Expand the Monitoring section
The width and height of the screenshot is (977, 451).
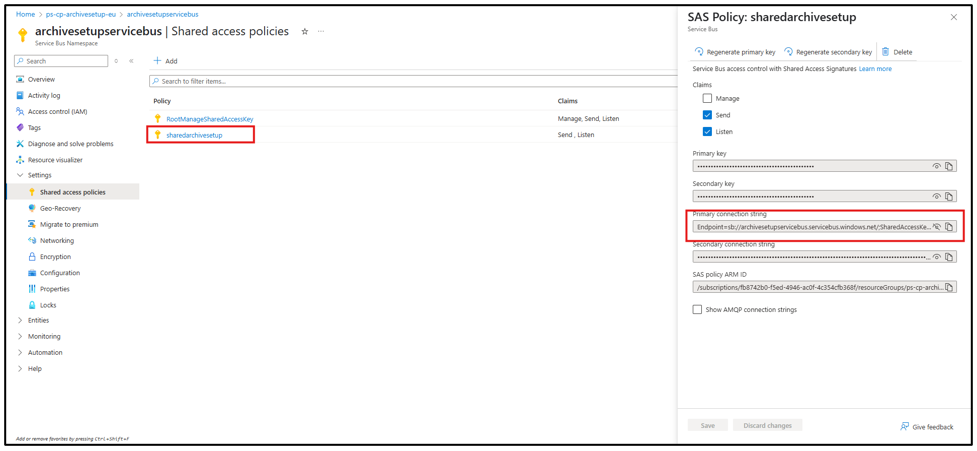(x=20, y=336)
